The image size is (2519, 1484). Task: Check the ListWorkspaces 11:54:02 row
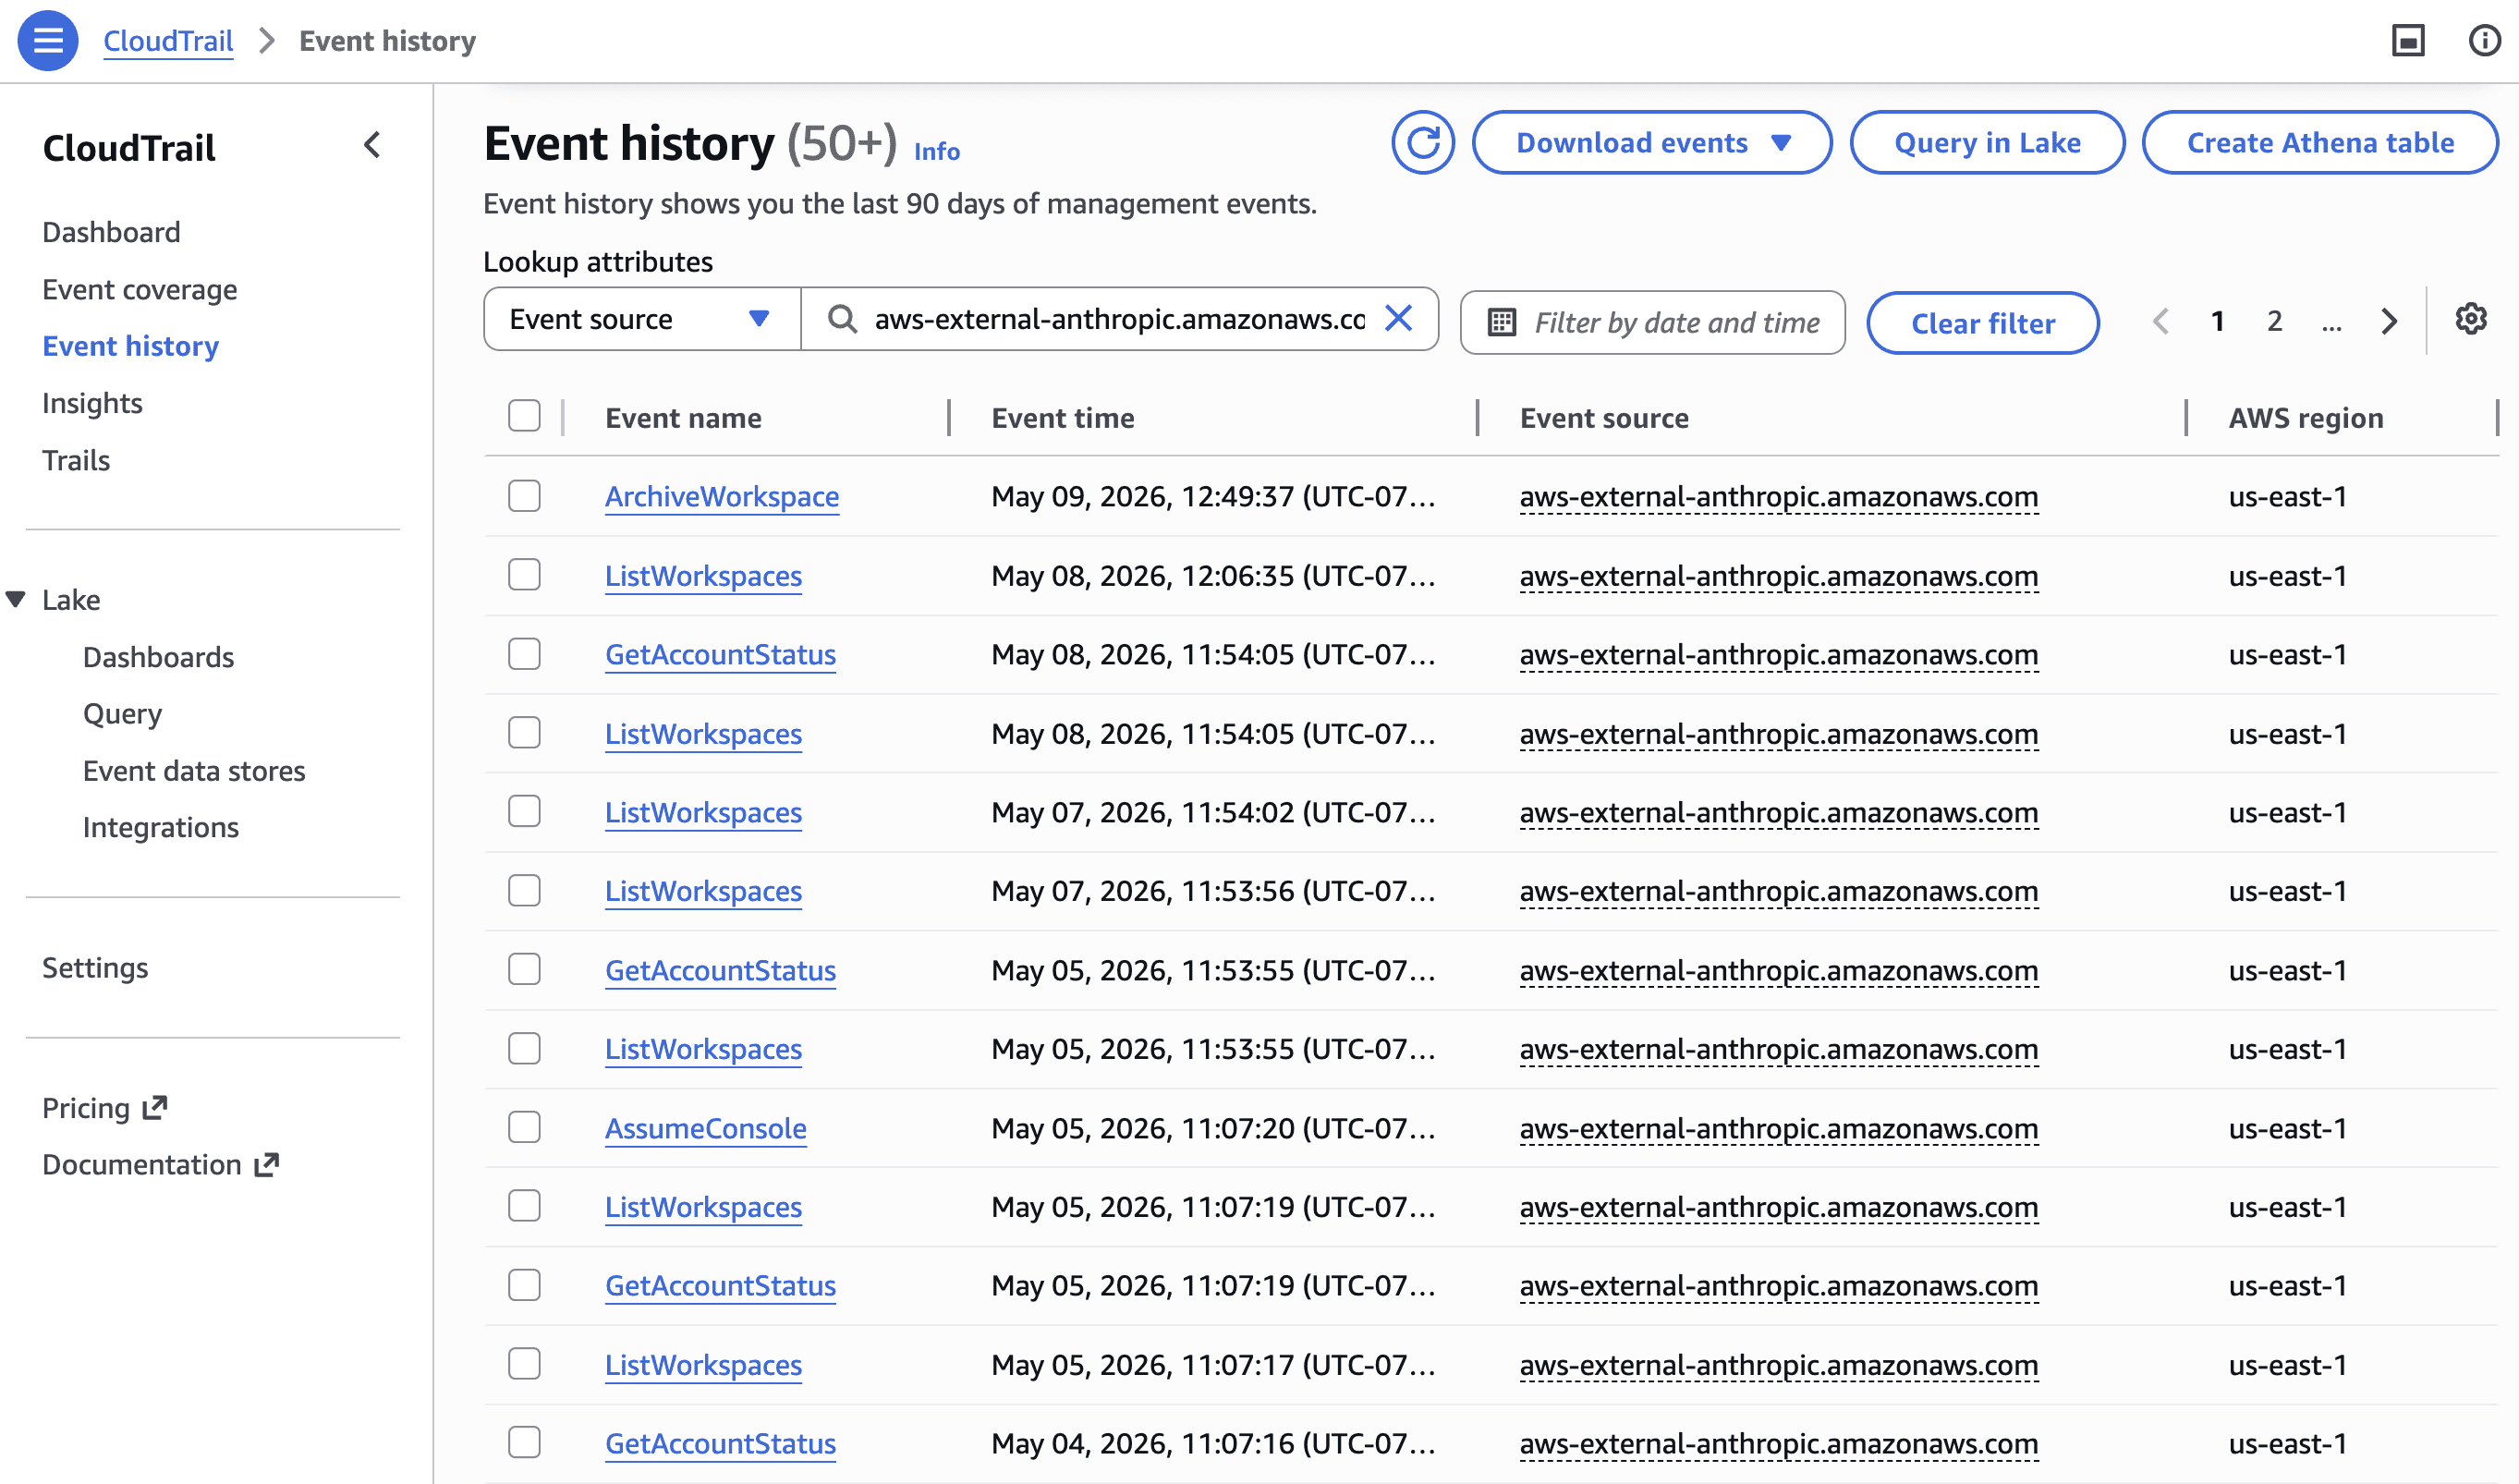pyautogui.click(x=524, y=812)
